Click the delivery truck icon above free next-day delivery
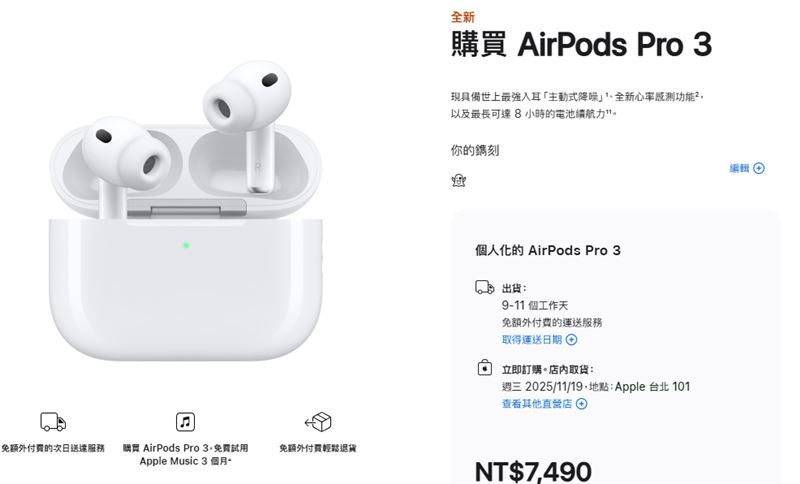 pyautogui.click(x=53, y=422)
